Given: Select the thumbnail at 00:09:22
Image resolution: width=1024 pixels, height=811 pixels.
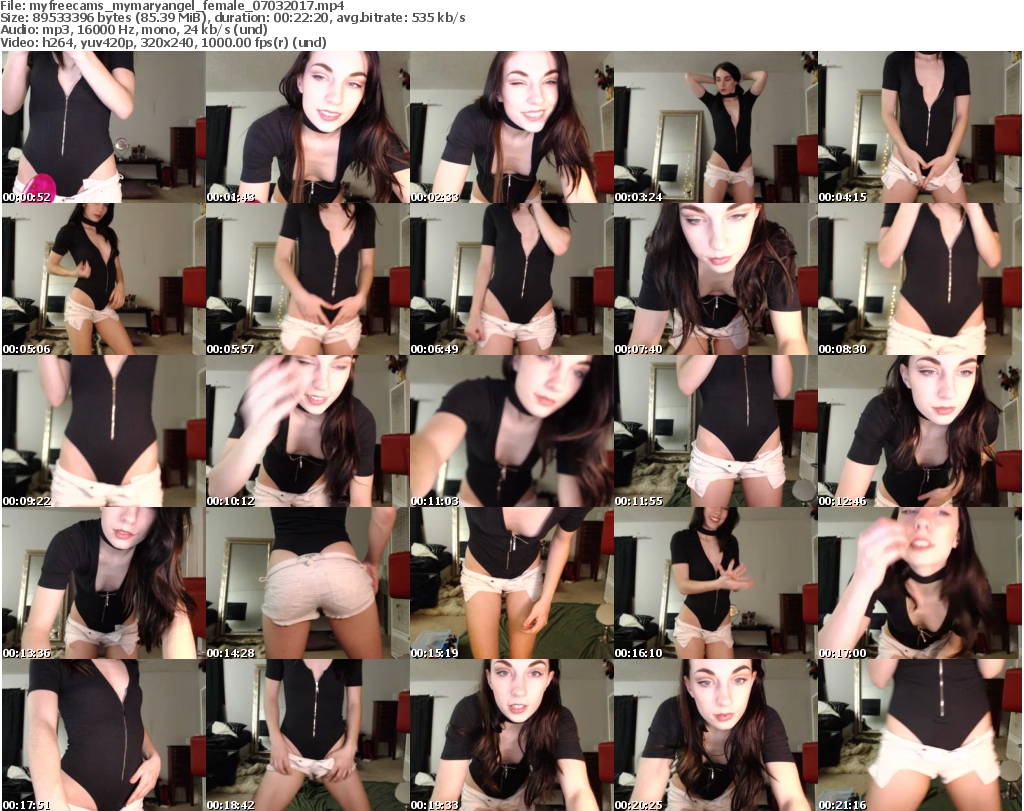Looking at the screenshot, I should 103,431.
